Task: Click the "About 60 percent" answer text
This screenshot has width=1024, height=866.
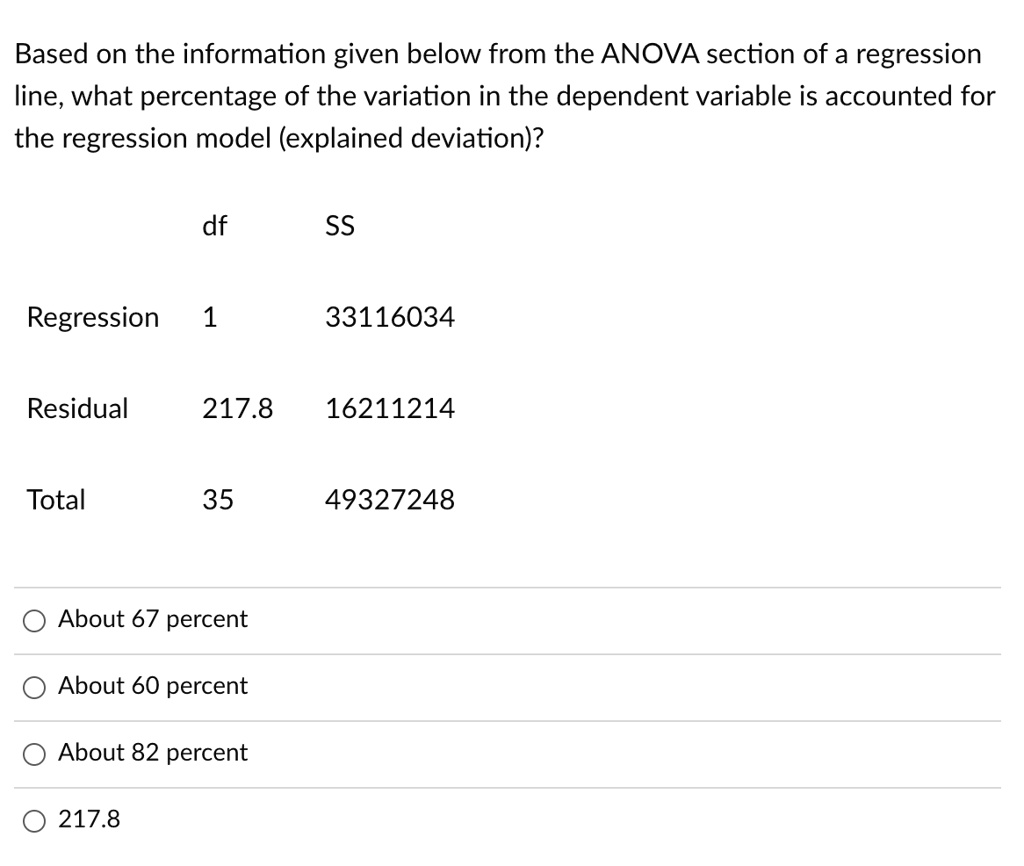Action: (153, 686)
